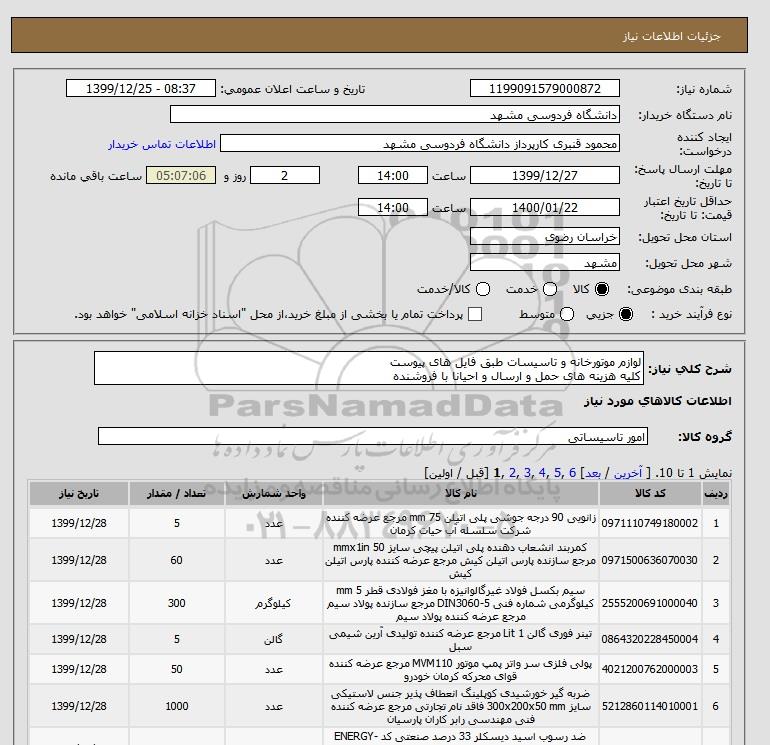Go to page 6 of goods list
The height and width of the screenshot is (745, 770).
[572, 473]
